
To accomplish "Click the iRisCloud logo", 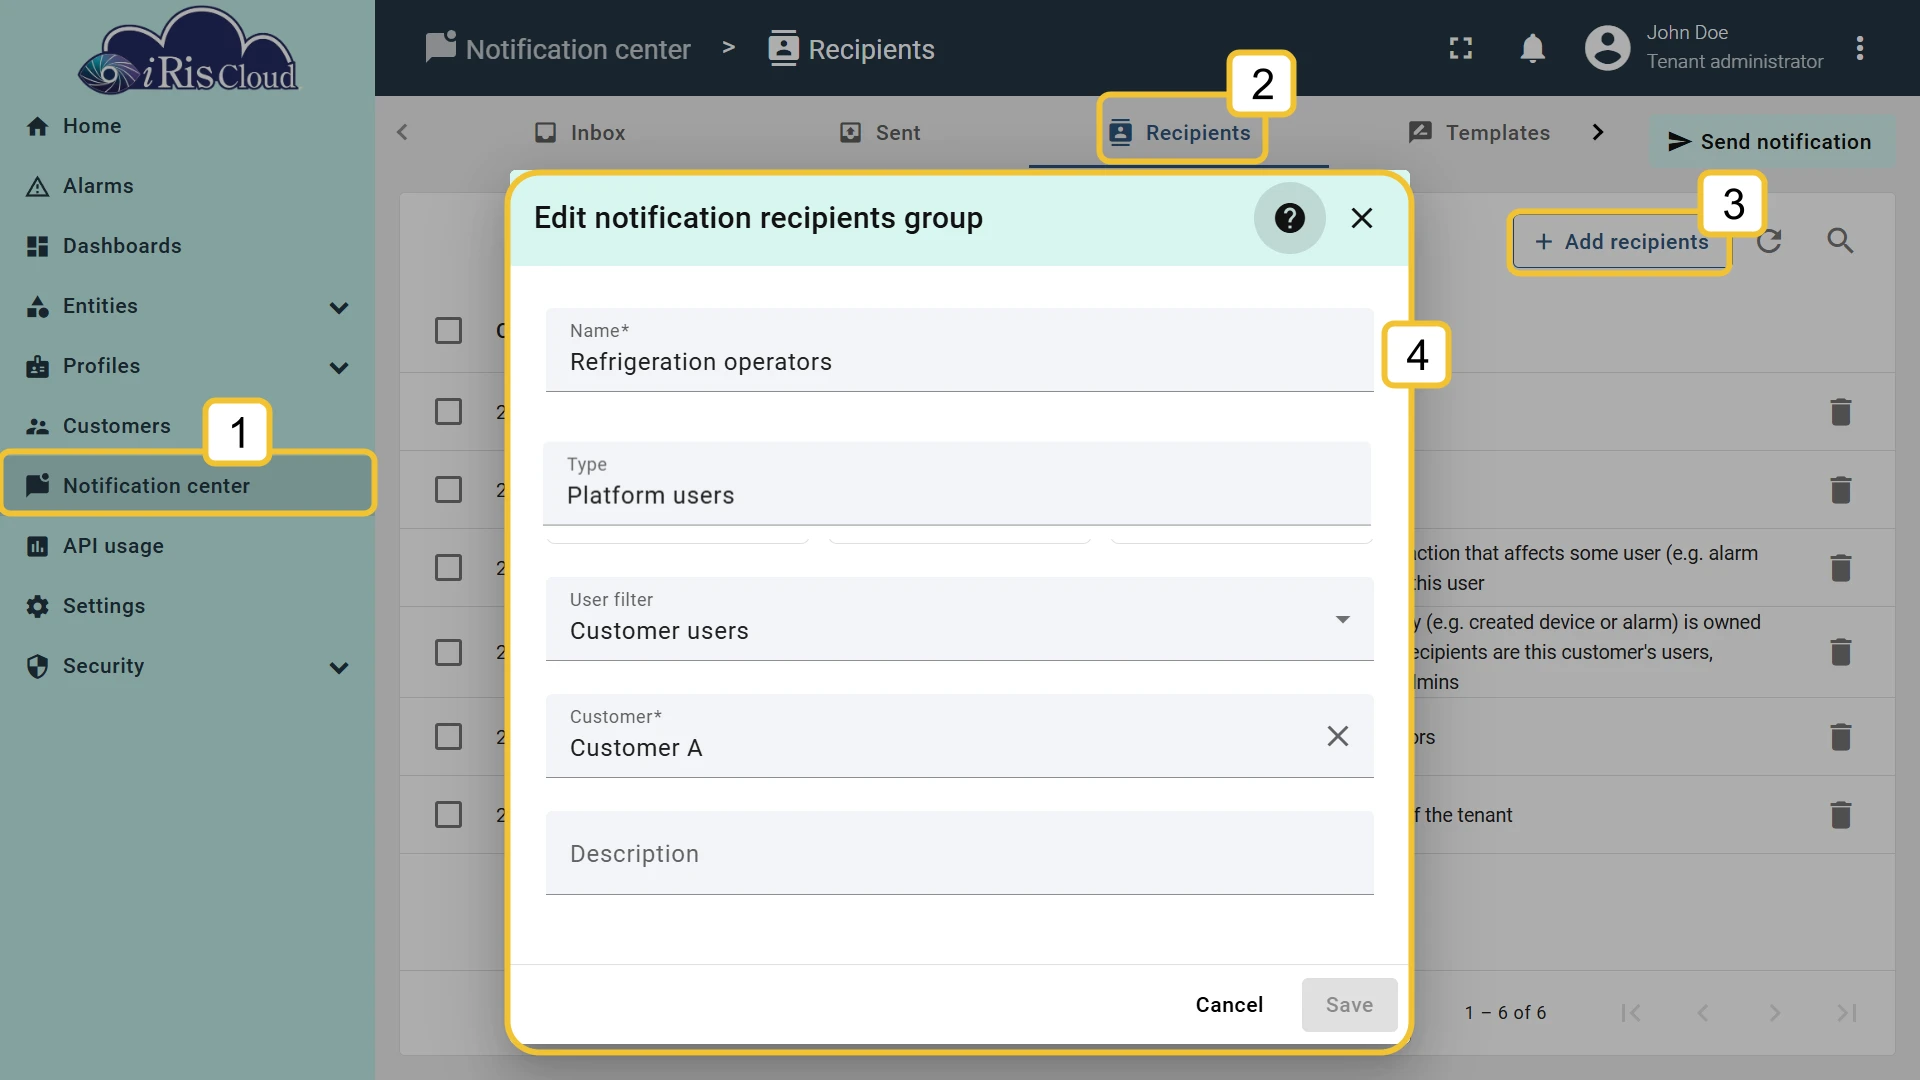I will click(188, 52).
